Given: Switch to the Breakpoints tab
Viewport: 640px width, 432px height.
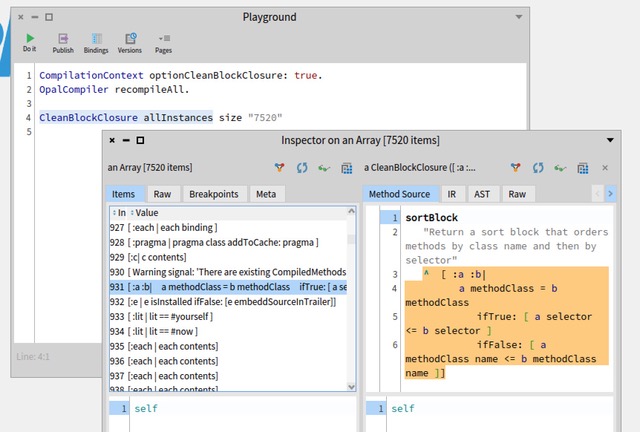Looking at the screenshot, I should (213, 194).
